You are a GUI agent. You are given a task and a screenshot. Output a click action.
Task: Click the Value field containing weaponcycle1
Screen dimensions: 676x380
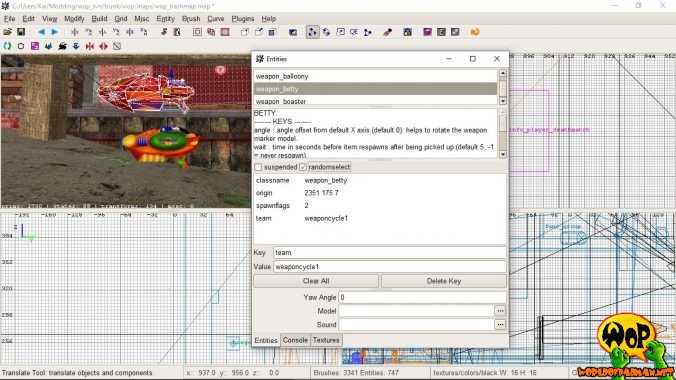pyautogui.click(x=390, y=267)
